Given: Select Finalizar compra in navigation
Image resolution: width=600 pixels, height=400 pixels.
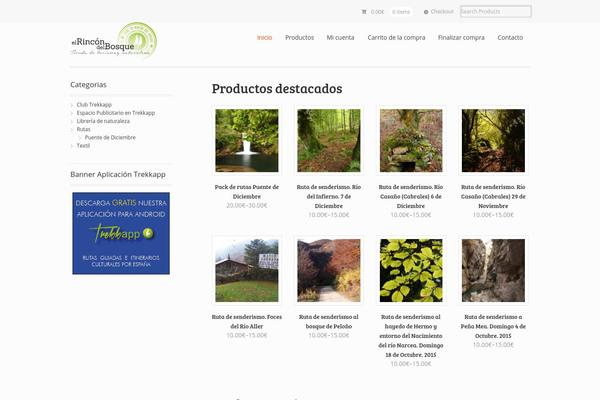Looking at the screenshot, I should coord(461,37).
